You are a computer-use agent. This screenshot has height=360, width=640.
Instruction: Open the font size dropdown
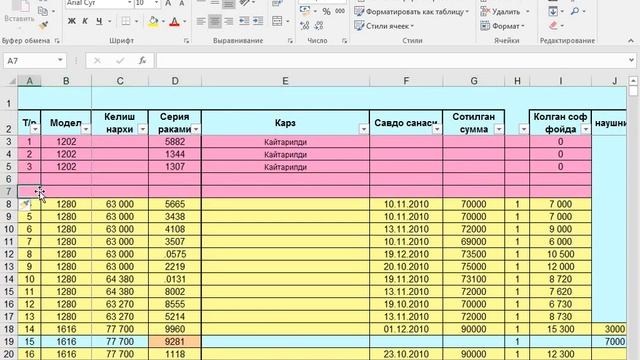click(157, 3)
